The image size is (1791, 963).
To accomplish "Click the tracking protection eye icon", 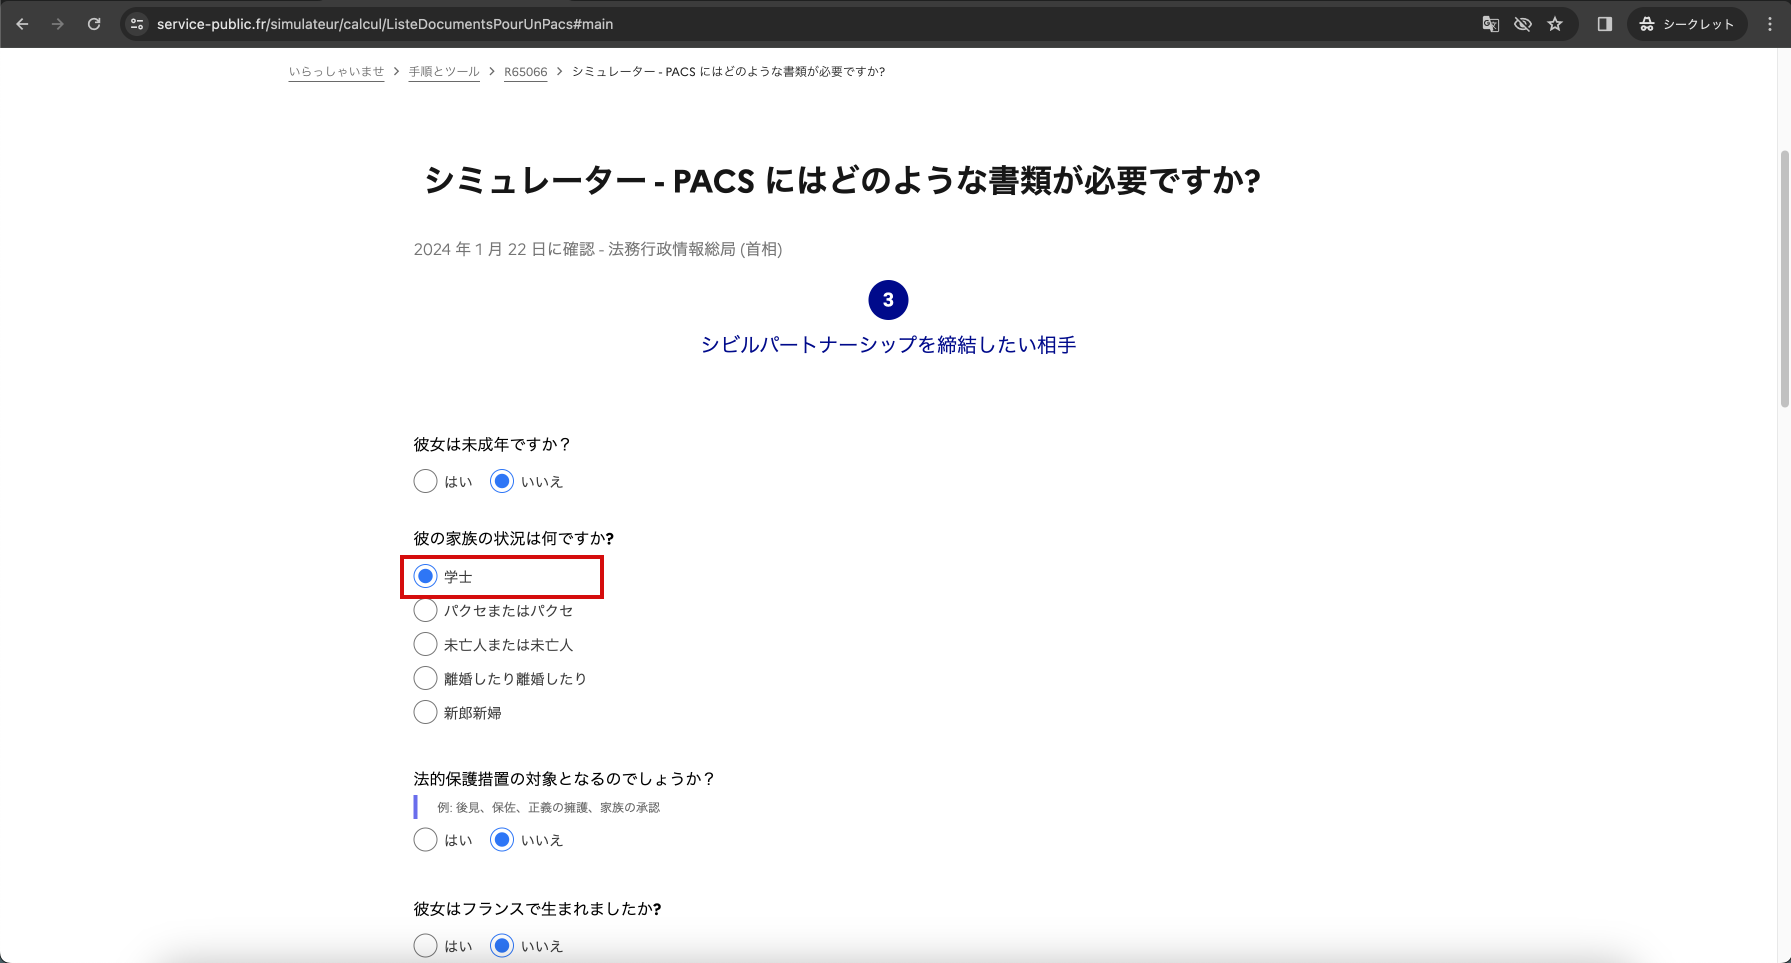I will (x=1522, y=24).
